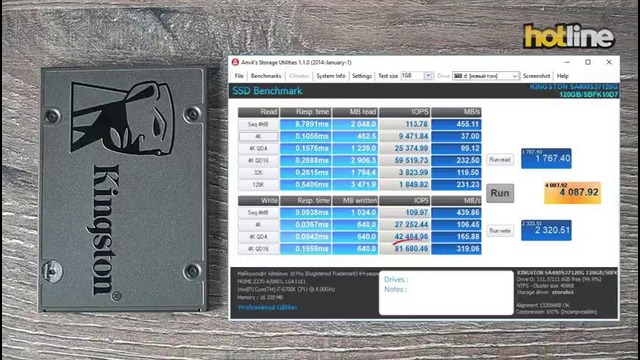
Task: Click the 9.0938ms write response cell
Action: click(305, 213)
